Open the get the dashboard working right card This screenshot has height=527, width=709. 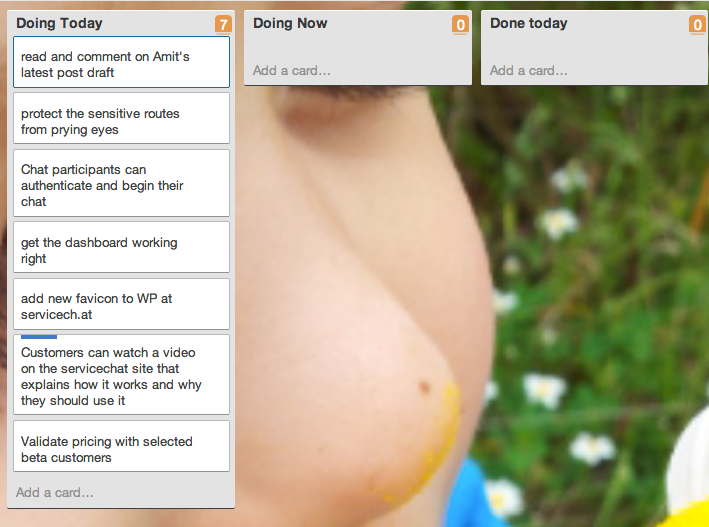tap(122, 247)
